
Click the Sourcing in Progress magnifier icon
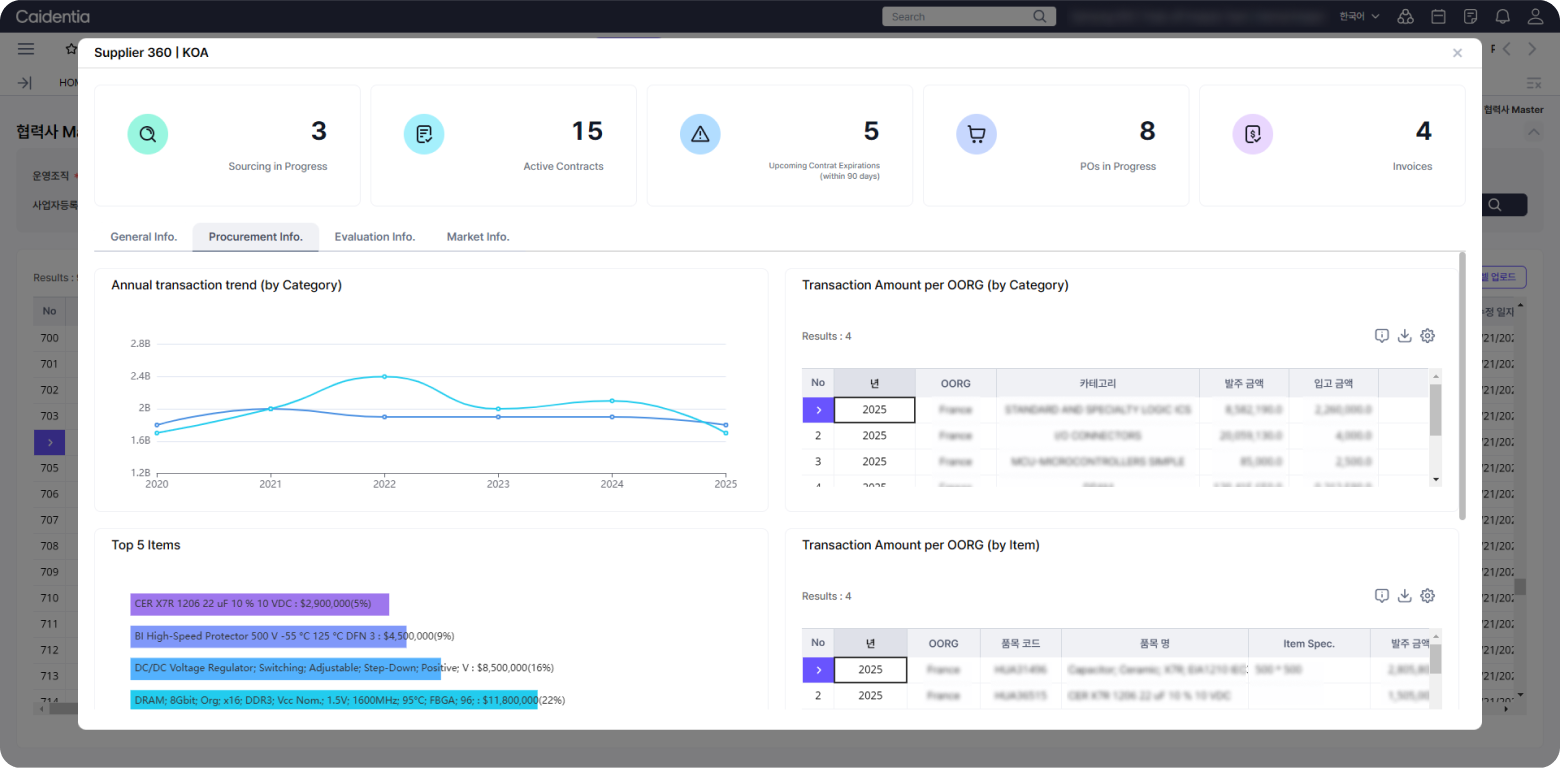tap(148, 134)
